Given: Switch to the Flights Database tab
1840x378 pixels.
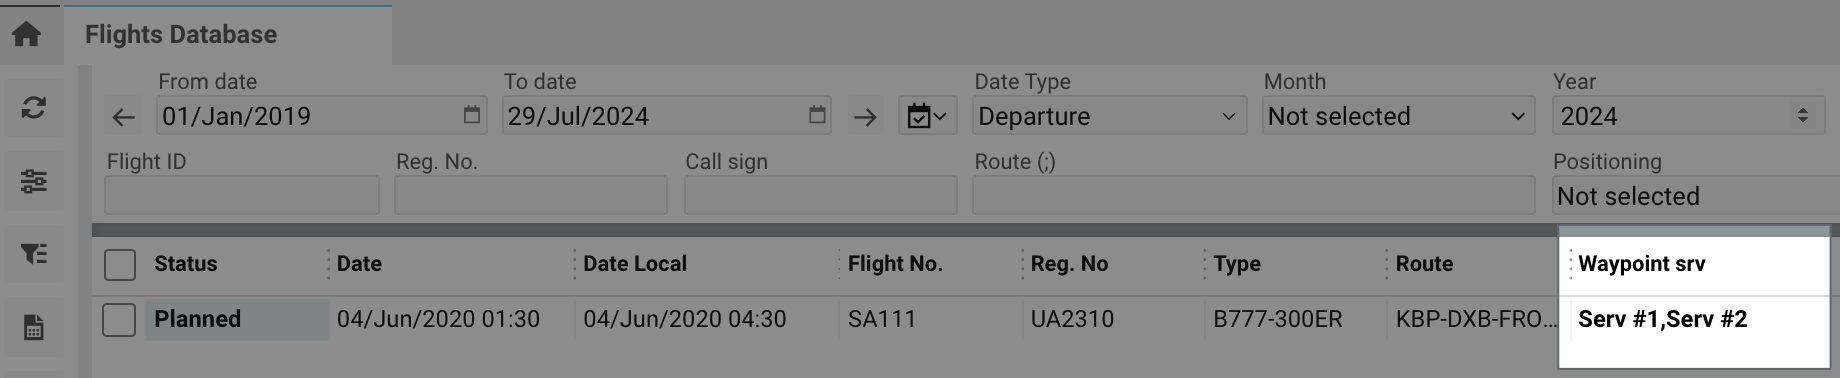Looking at the screenshot, I should click(181, 35).
